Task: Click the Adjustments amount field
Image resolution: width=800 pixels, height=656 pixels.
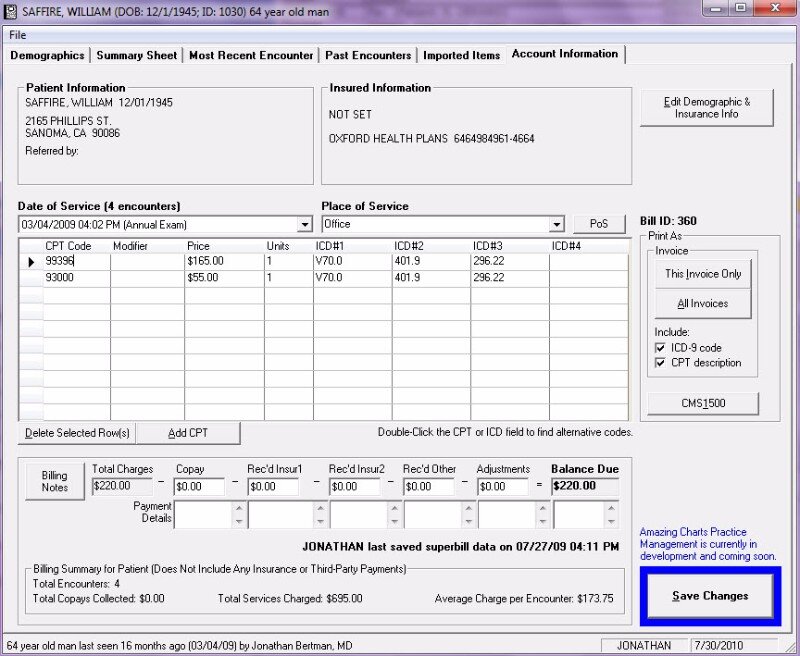Action: 502,487
